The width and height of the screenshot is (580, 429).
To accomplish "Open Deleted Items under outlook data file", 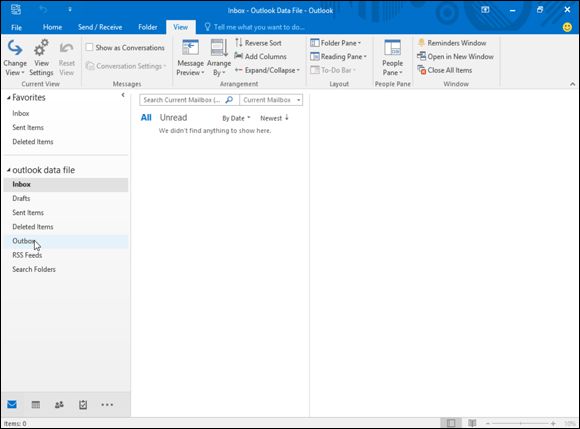I will click(x=66, y=227).
